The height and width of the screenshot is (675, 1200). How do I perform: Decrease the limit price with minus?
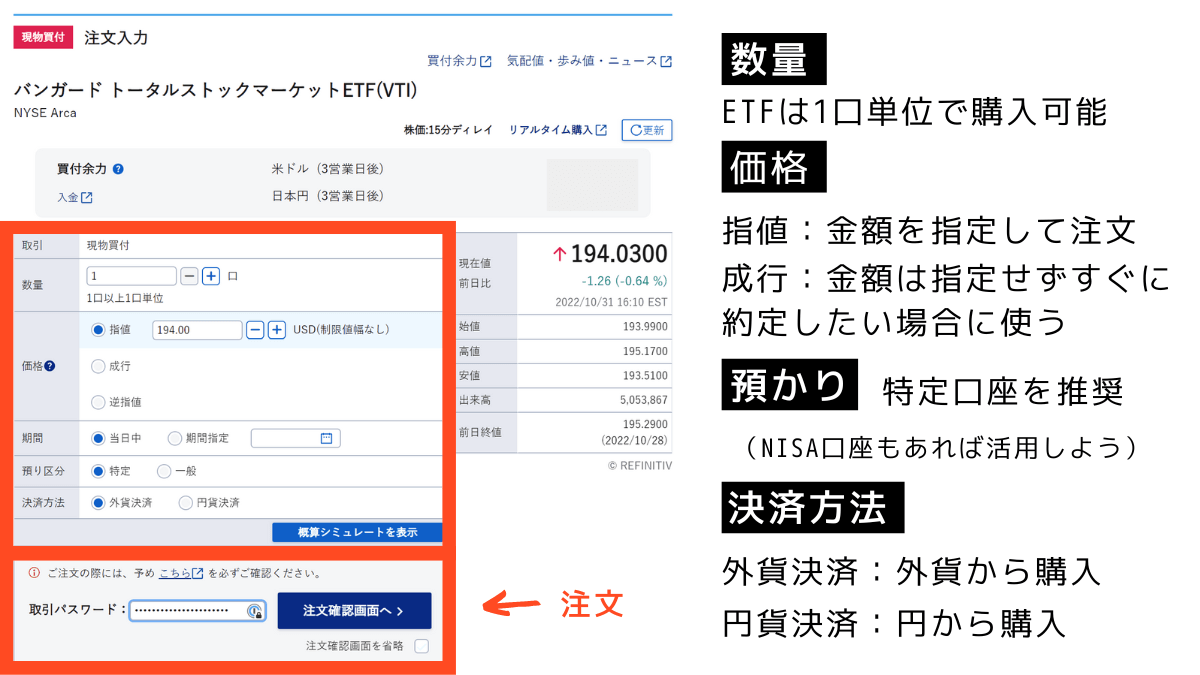255,329
